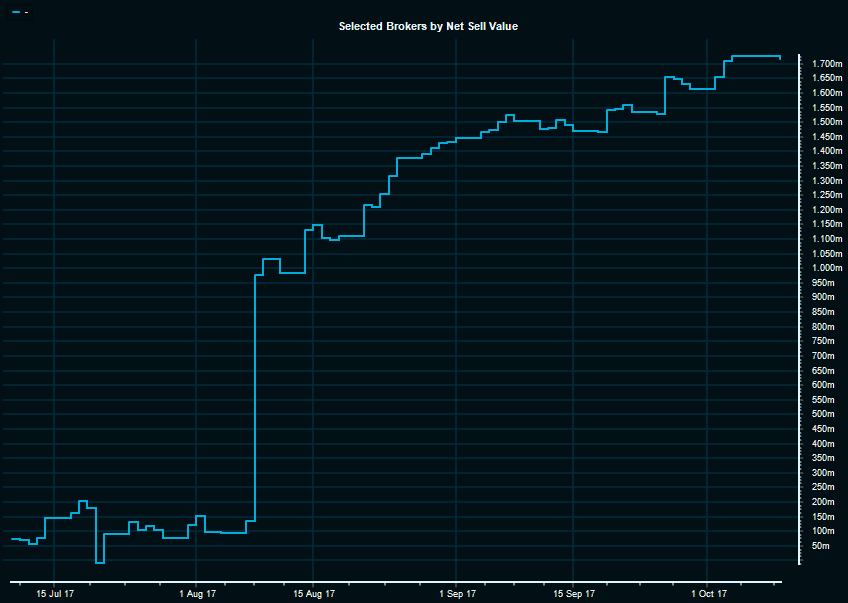Click the blue legend line swatch
The width and height of the screenshot is (848, 603).
tap(15, 12)
